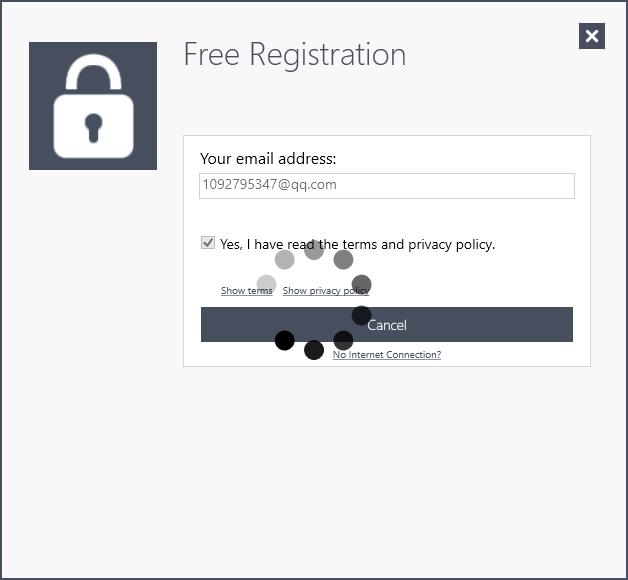Click the No Internet Connection? link
The width and height of the screenshot is (628, 580).
click(x=387, y=354)
